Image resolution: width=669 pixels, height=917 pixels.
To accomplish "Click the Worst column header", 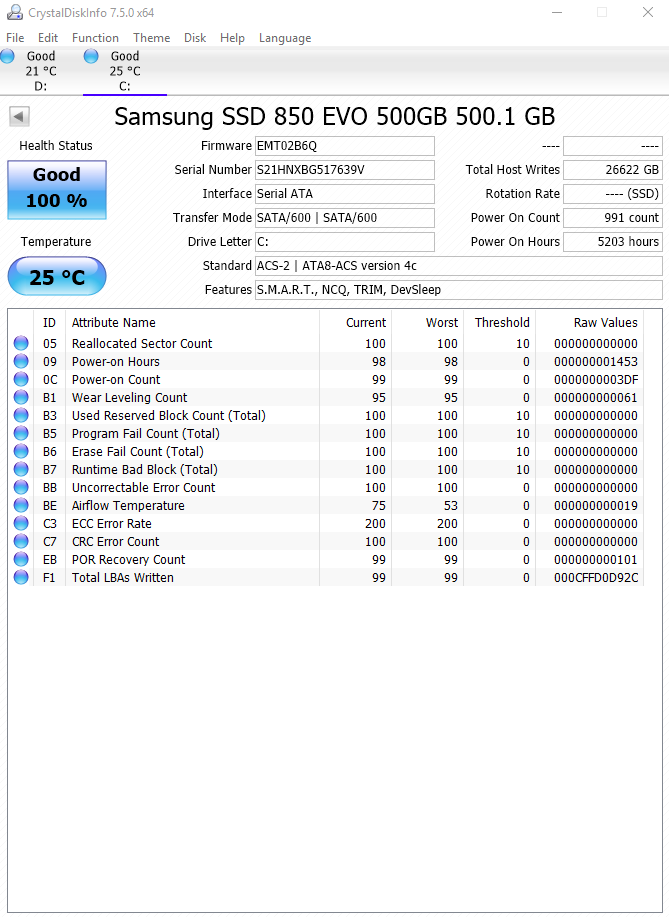I will (x=427, y=323).
